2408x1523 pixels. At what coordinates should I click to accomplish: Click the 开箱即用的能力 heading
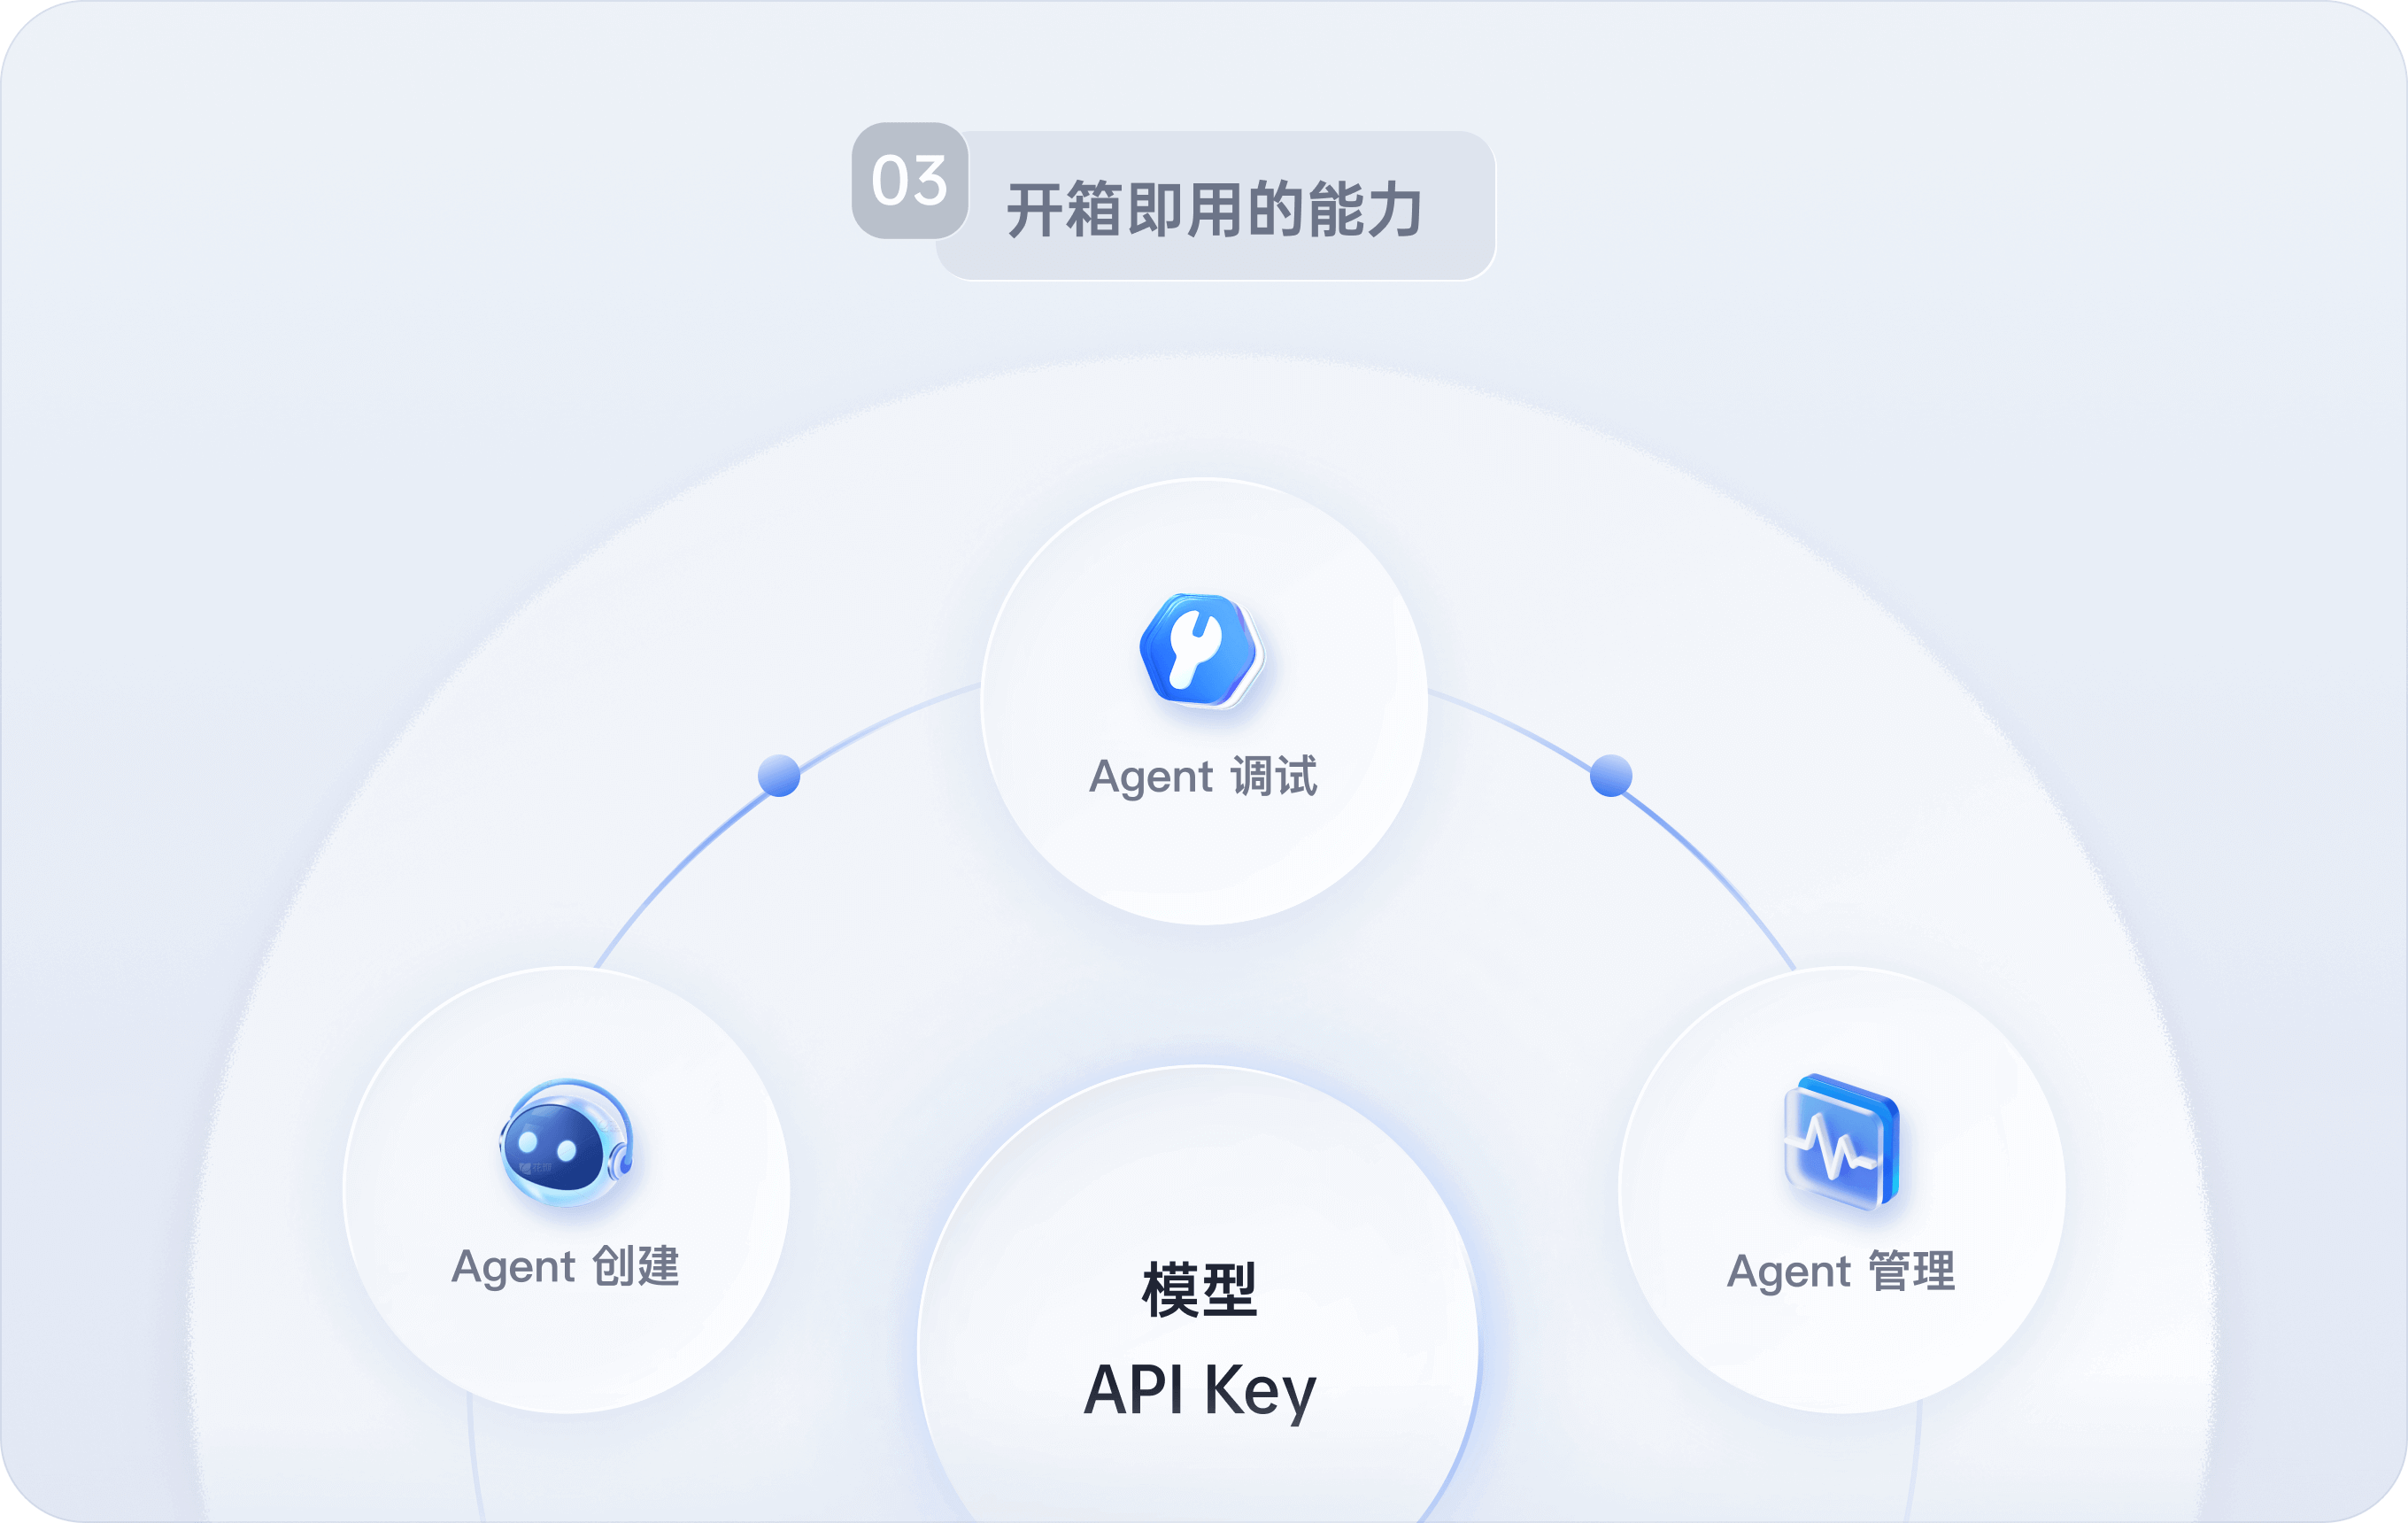1215,210
